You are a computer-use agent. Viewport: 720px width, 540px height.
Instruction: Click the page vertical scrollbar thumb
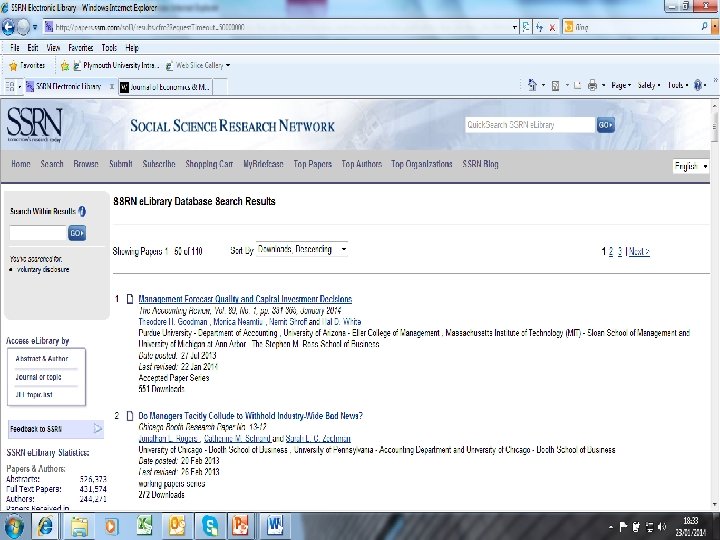(714, 126)
